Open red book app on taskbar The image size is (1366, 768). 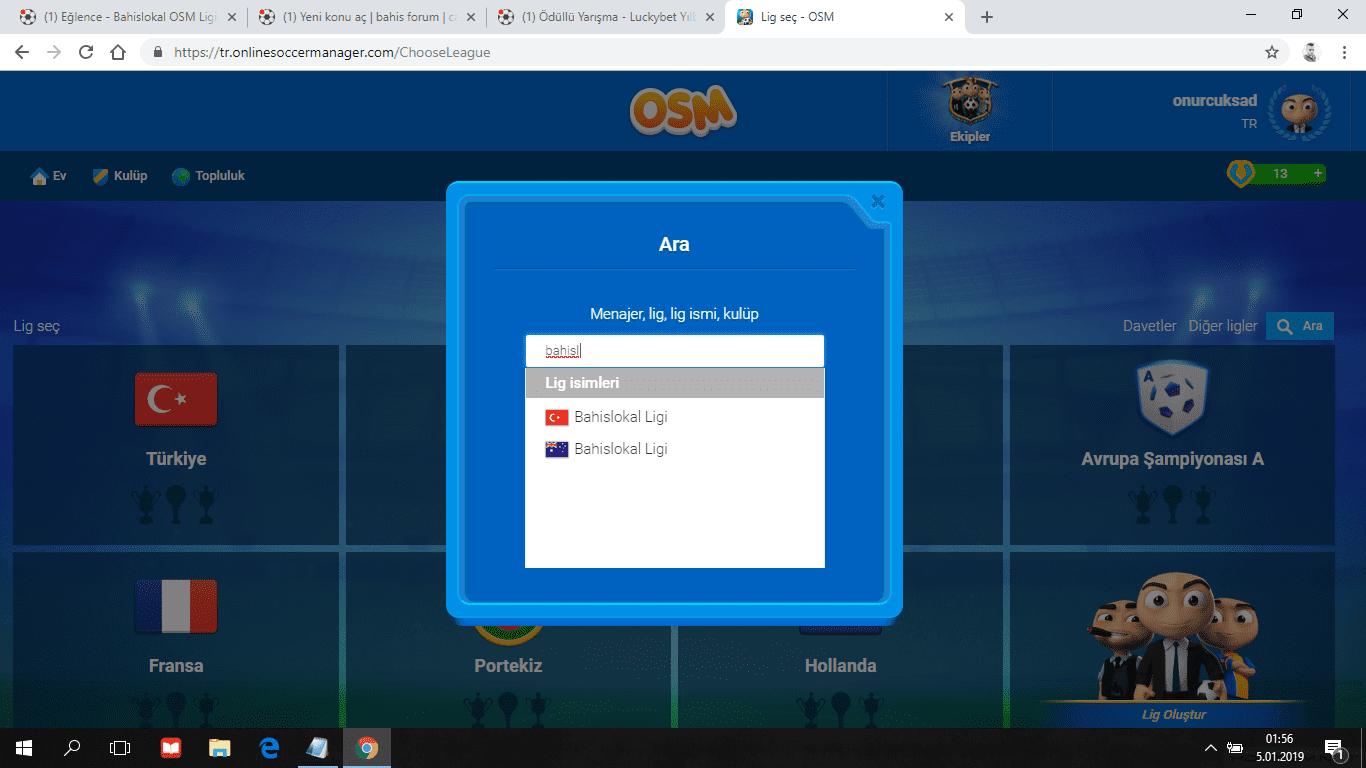pos(171,748)
